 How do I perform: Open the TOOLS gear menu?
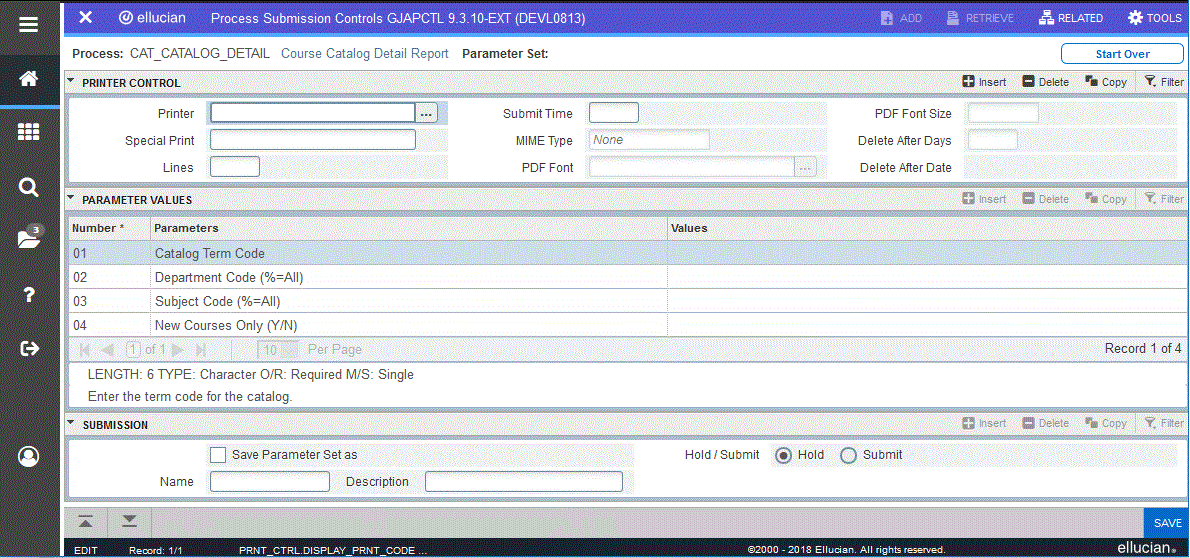(x=1154, y=18)
